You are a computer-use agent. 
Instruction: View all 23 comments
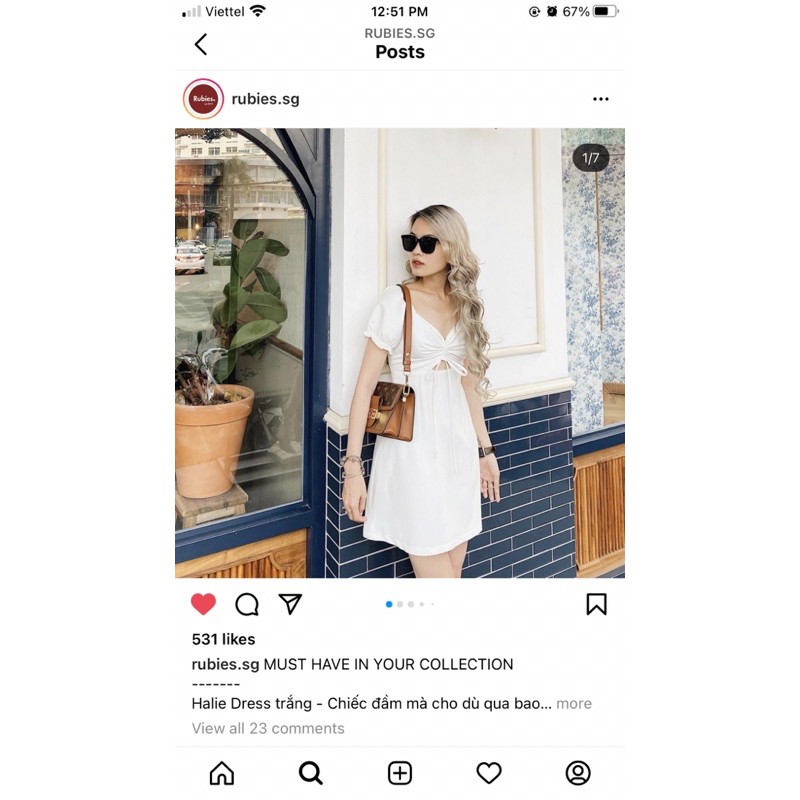click(x=268, y=728)
